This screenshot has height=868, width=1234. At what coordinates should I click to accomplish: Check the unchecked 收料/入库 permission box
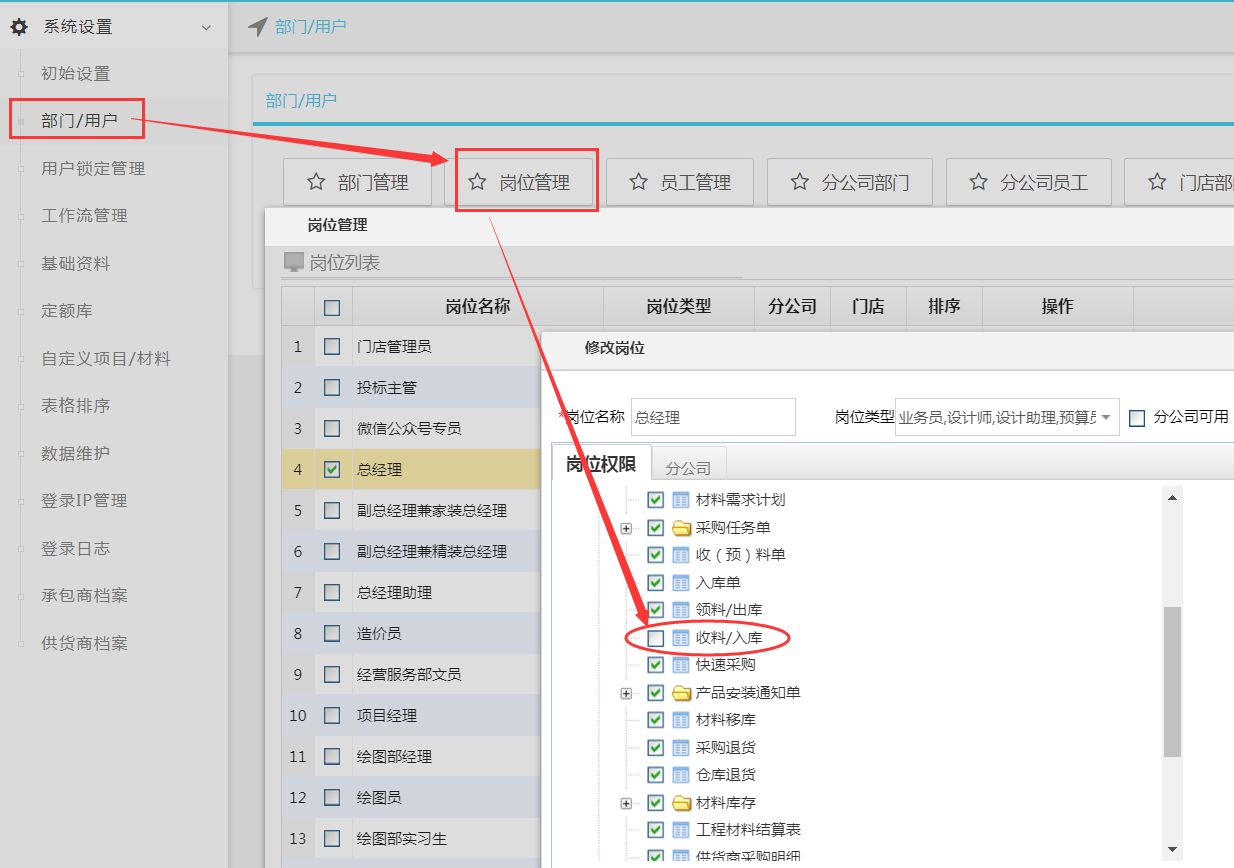656,638
